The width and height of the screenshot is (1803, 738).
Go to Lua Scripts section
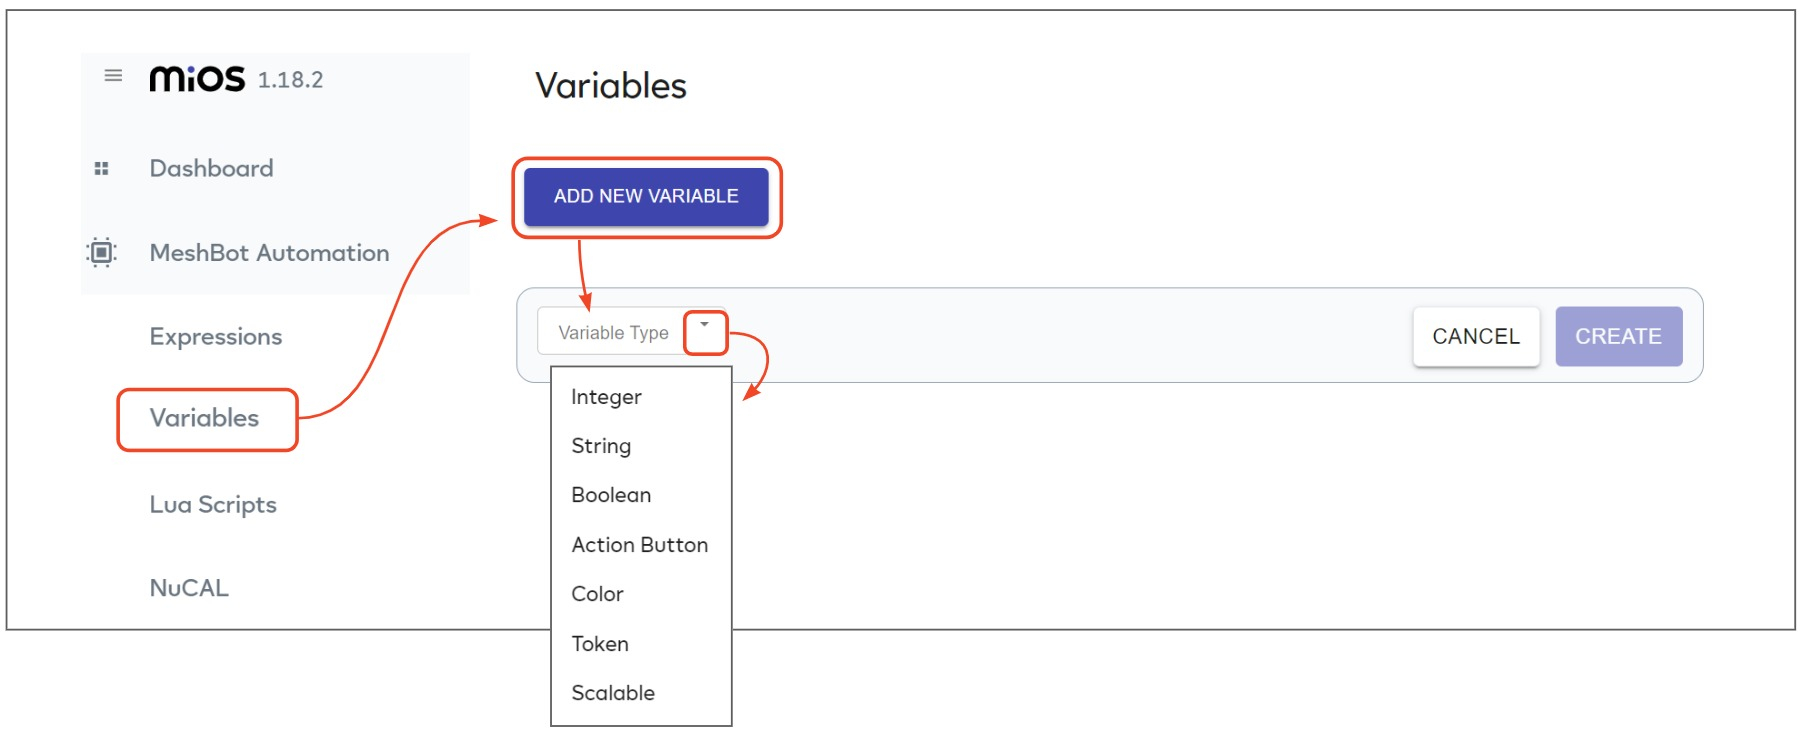tap(213, 505)
